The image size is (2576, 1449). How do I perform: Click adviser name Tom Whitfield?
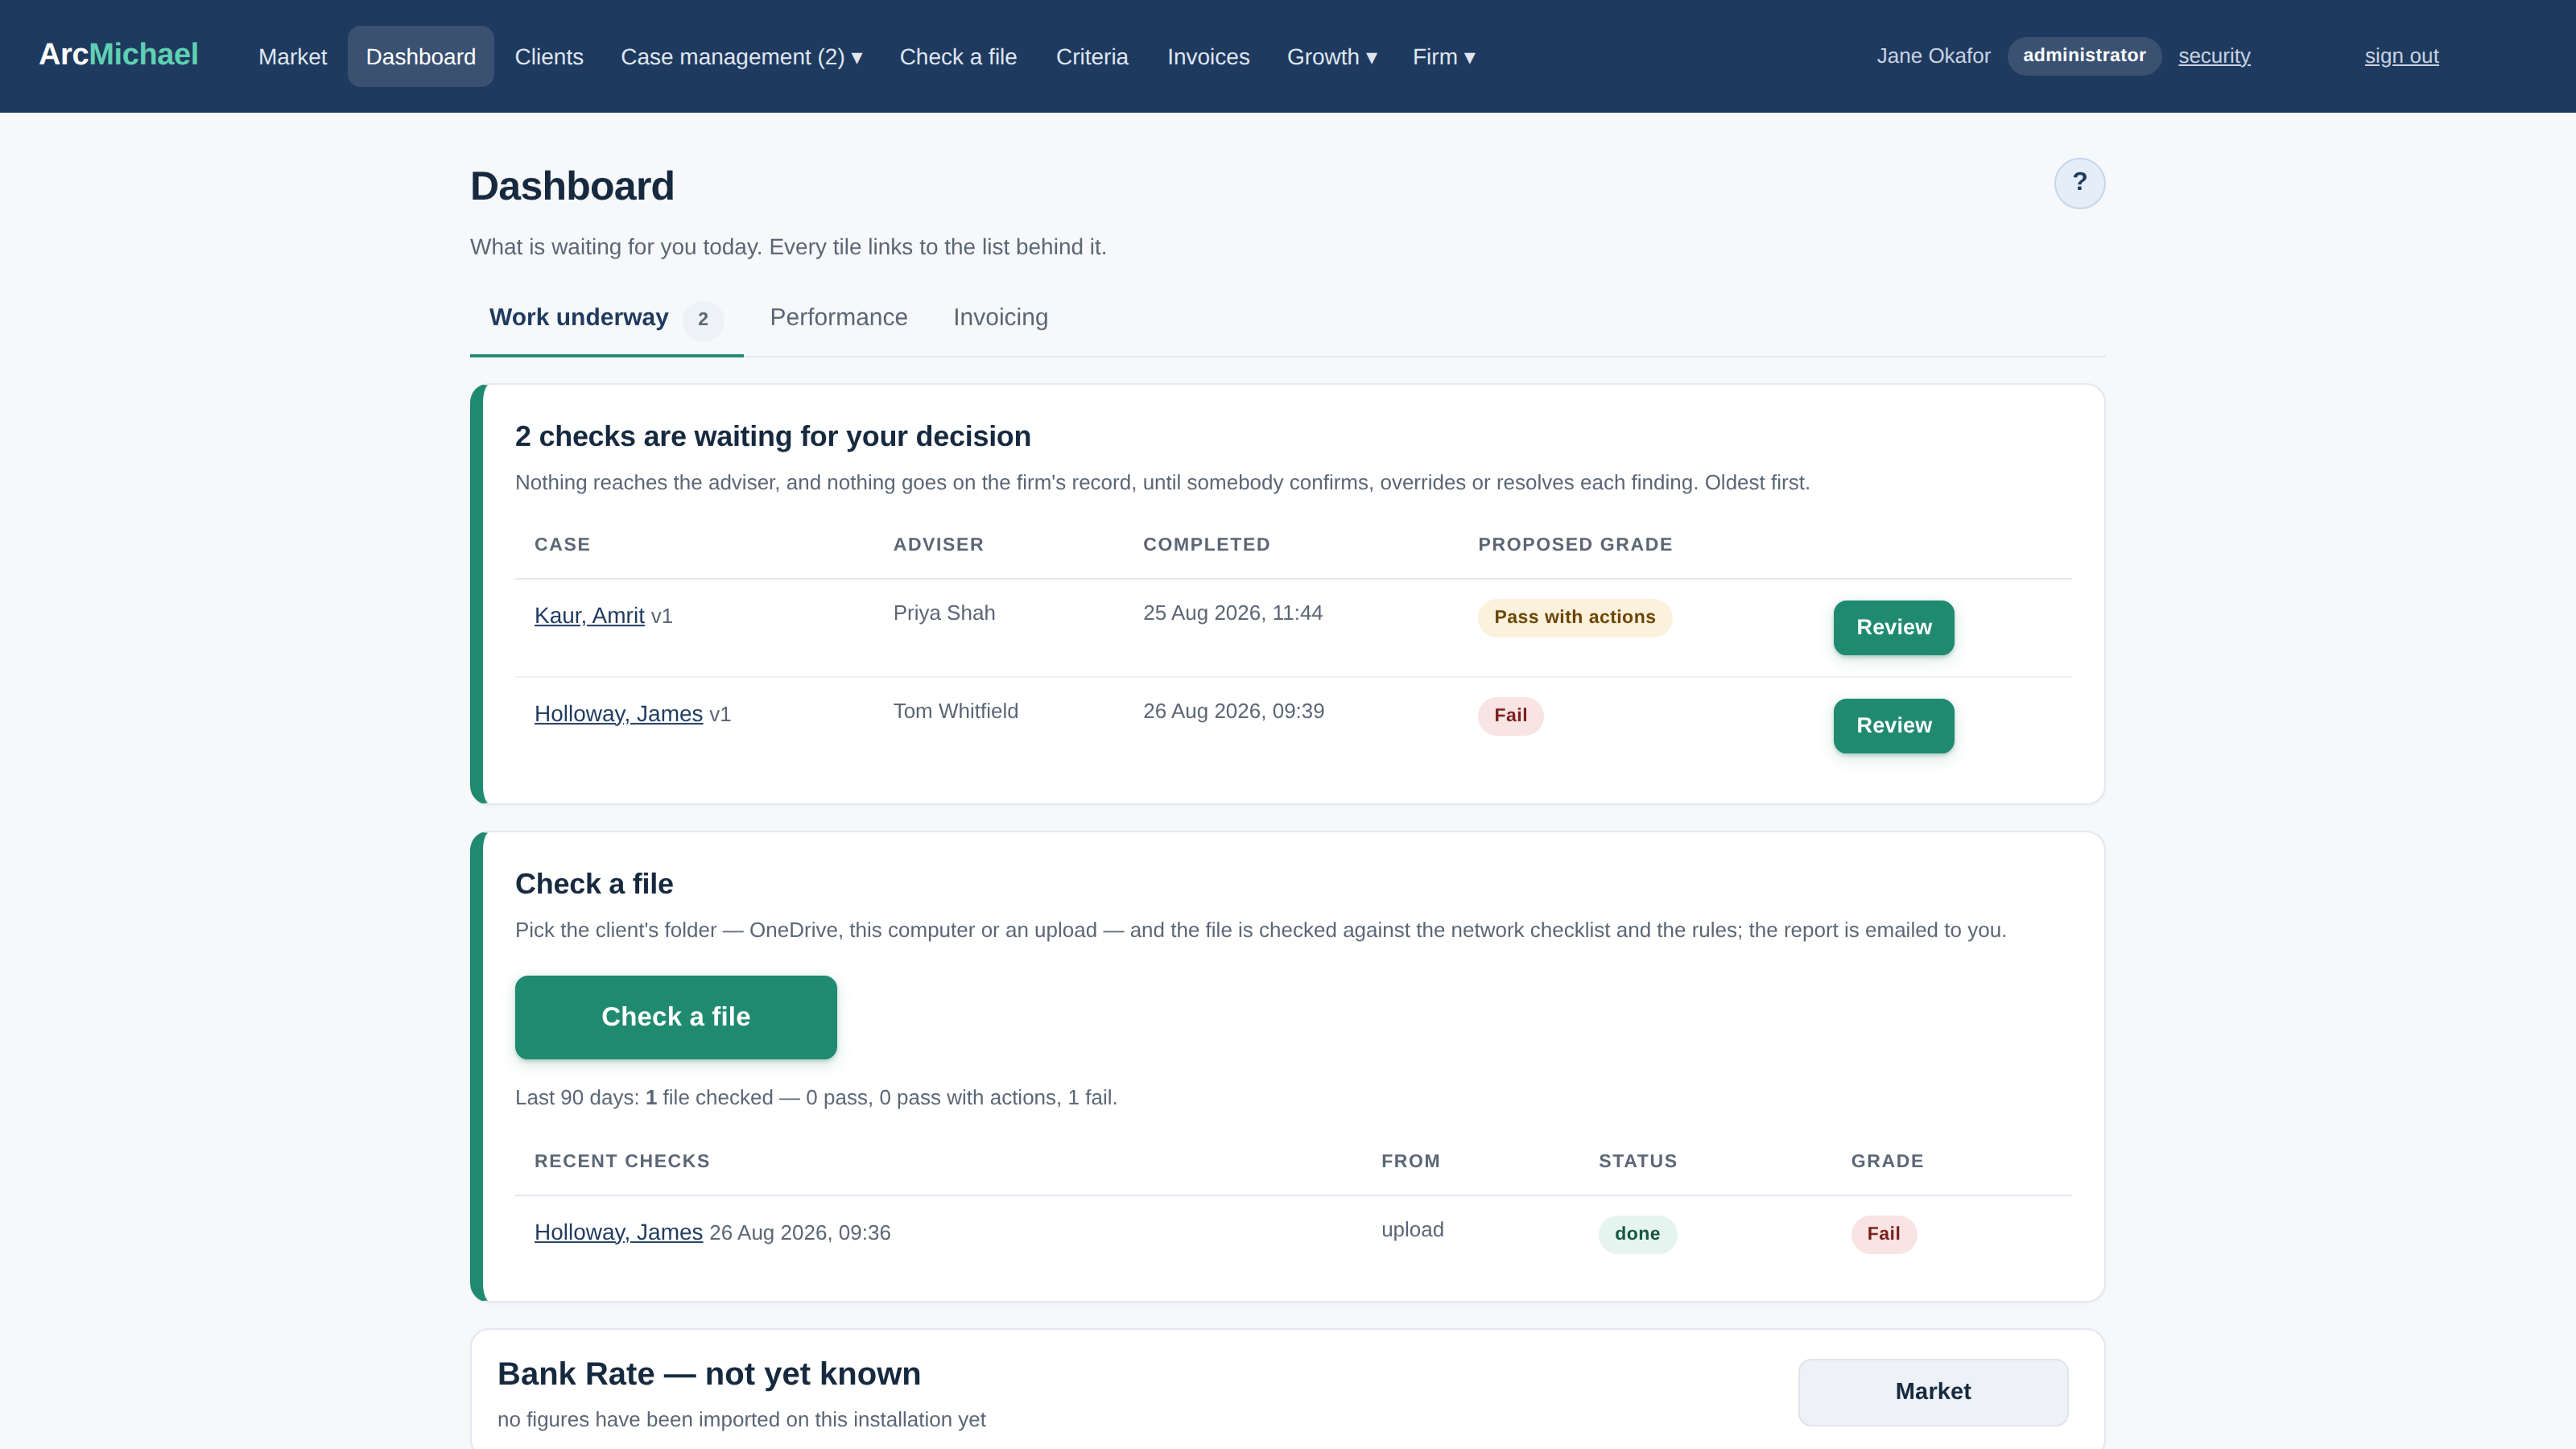955,711
